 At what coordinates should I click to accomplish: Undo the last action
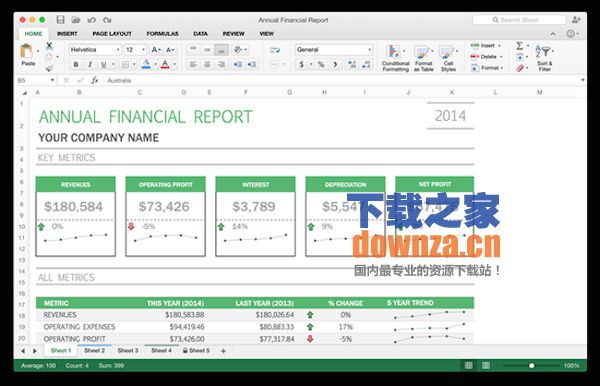pos(91,20)
